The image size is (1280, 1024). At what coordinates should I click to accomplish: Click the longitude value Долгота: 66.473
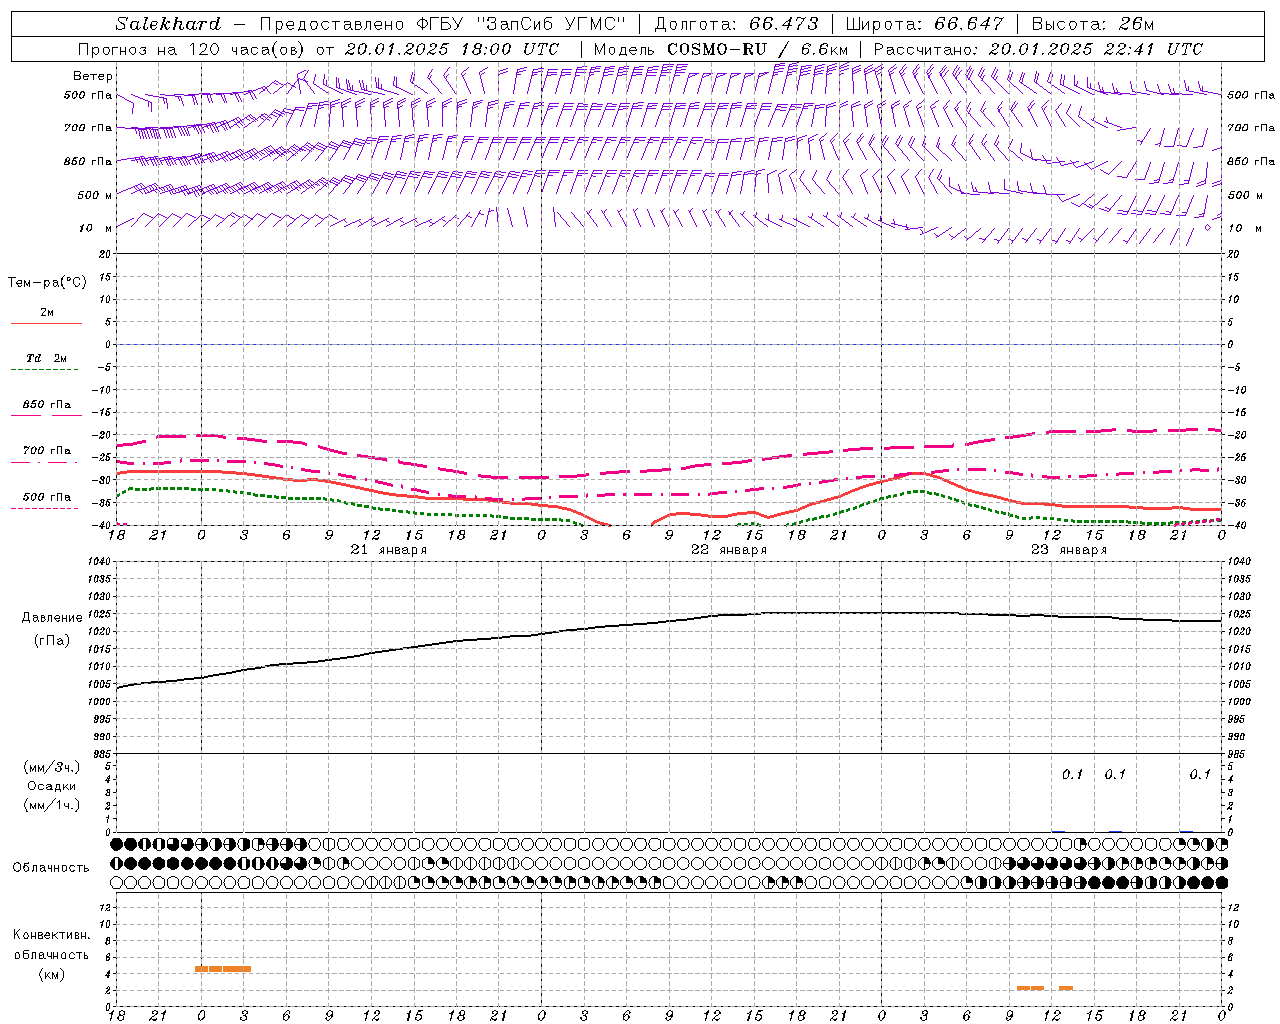point(736,24)
